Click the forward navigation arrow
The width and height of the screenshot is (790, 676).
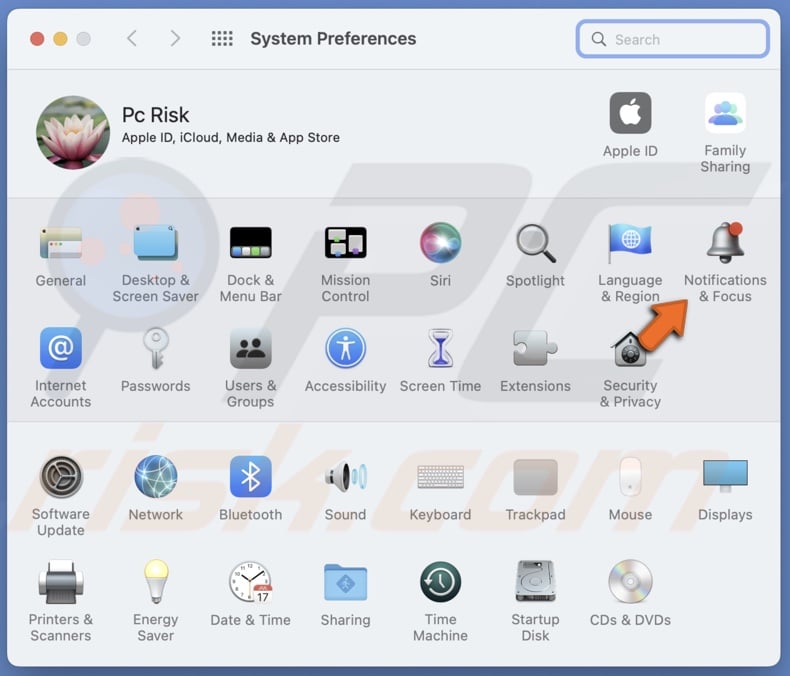click(x=175, y=39)
